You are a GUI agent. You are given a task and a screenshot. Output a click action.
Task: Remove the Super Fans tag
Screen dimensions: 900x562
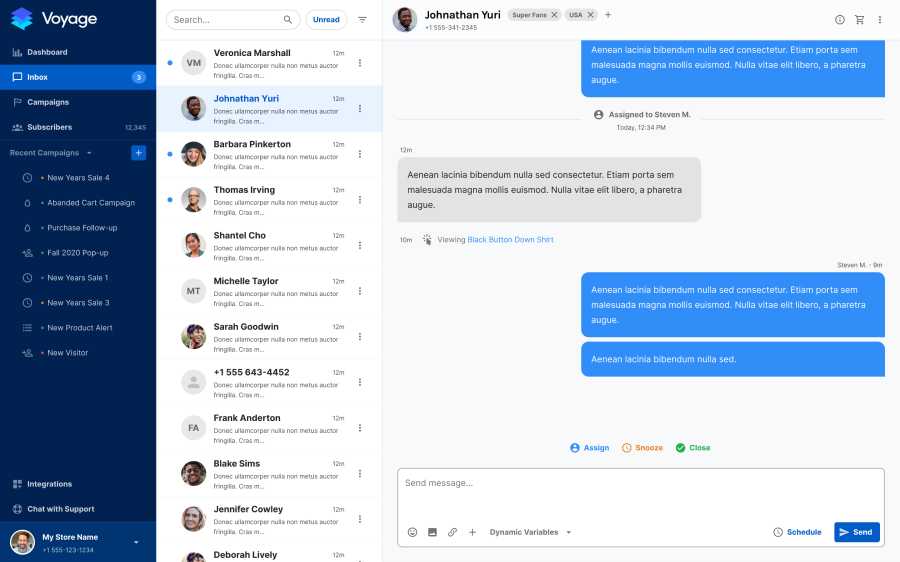(x=554, y=15)
